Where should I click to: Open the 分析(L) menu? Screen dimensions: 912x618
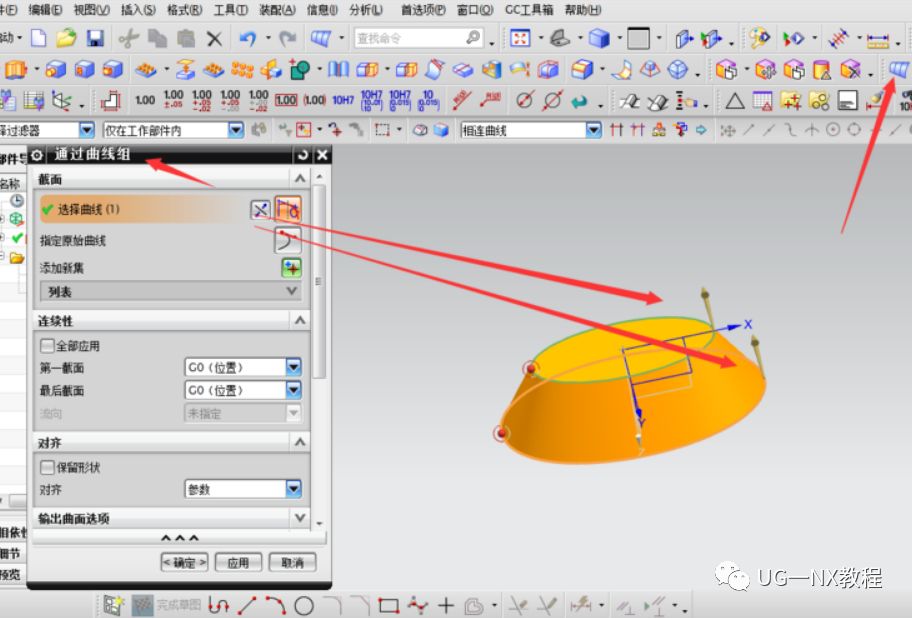pyautogui.click(x=366, y=9)
